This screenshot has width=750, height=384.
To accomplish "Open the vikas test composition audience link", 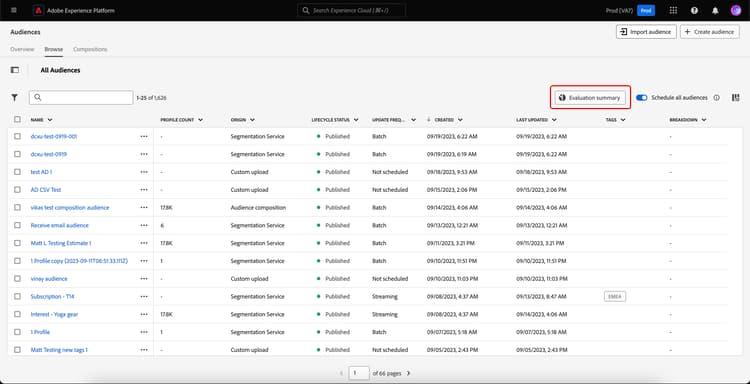I will [70, 208].
